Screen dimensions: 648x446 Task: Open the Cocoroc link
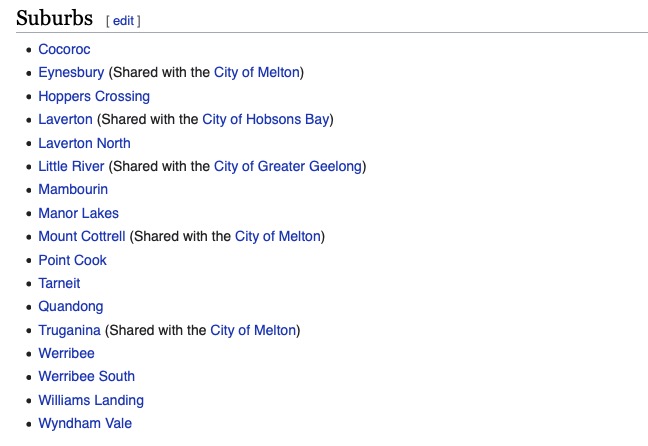pos(64,49)
